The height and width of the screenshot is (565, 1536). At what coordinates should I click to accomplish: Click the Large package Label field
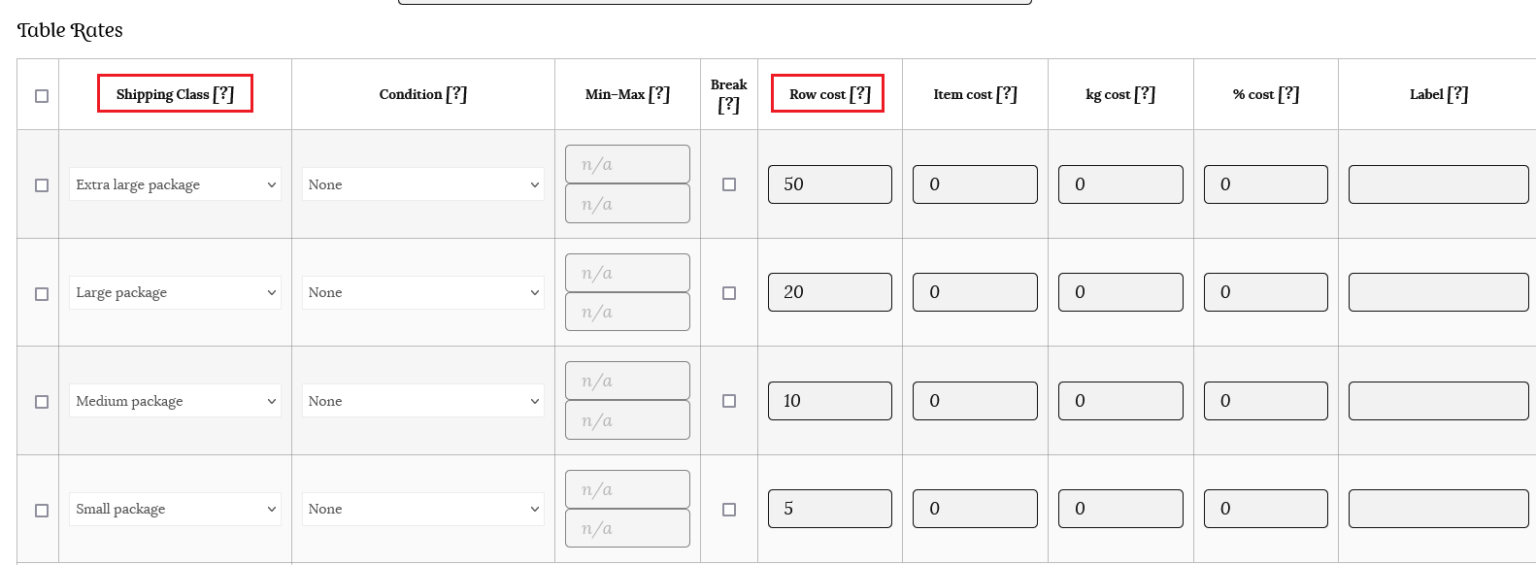tap(1438, 293)
